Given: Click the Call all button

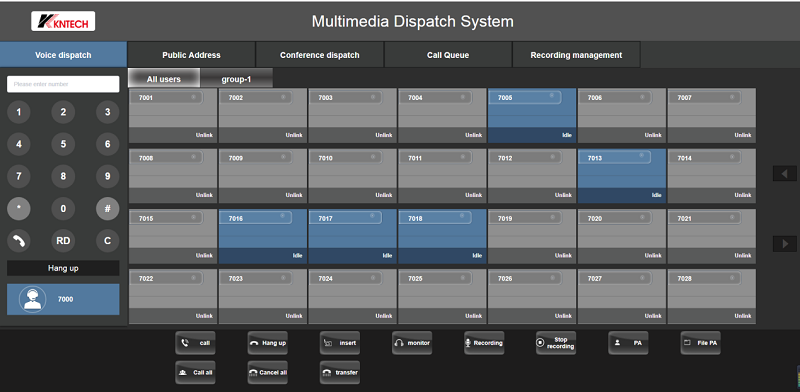Looking at the screenshot, I should click(x=195, y=373).
